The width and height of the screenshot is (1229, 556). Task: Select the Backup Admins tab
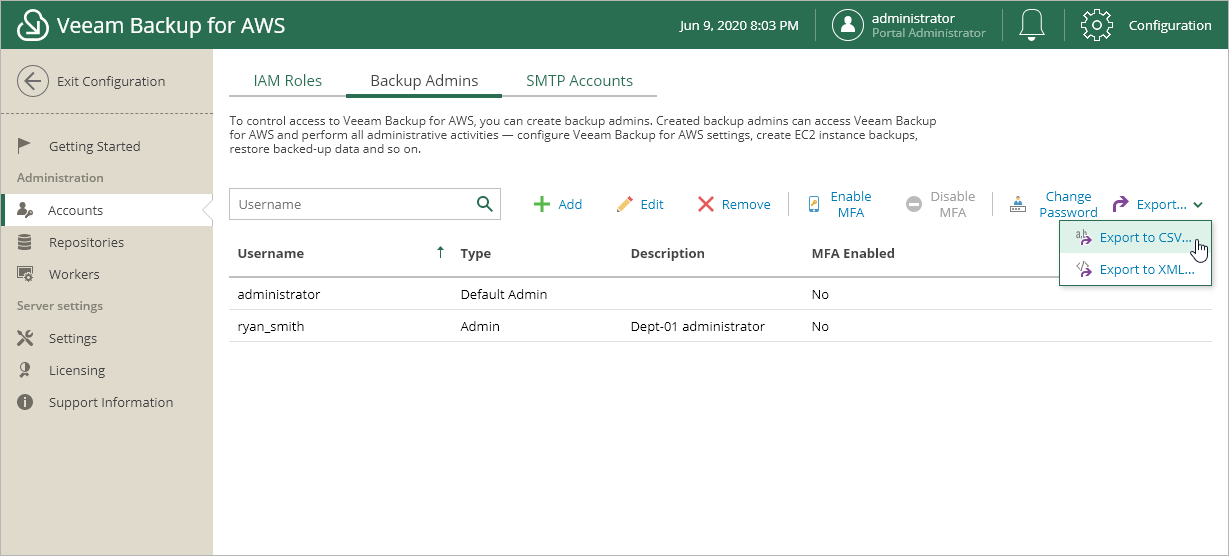click(424, 81)
